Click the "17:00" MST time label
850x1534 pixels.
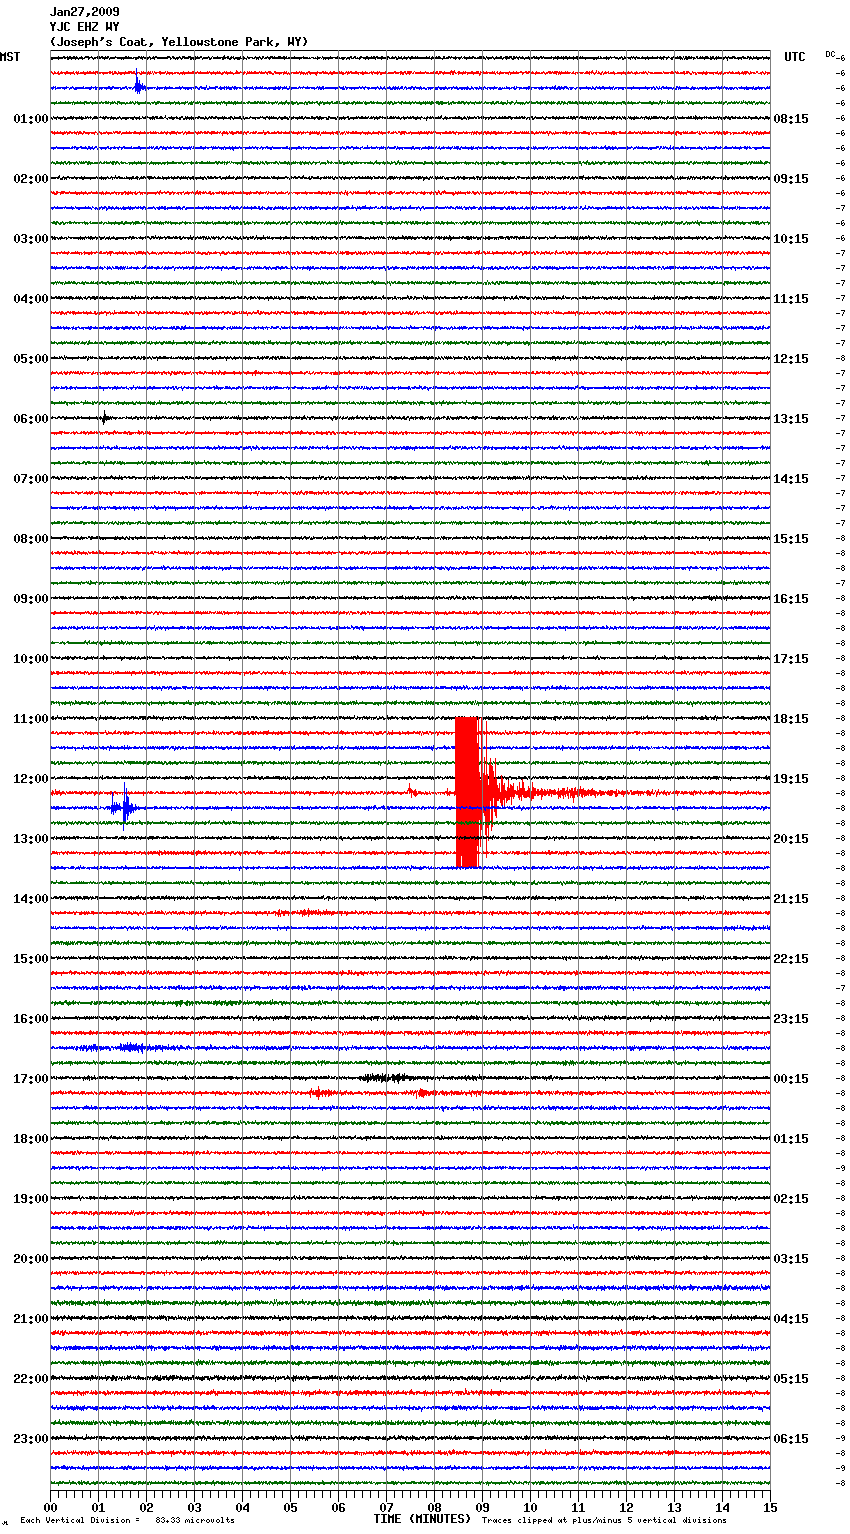point(30,1079)
